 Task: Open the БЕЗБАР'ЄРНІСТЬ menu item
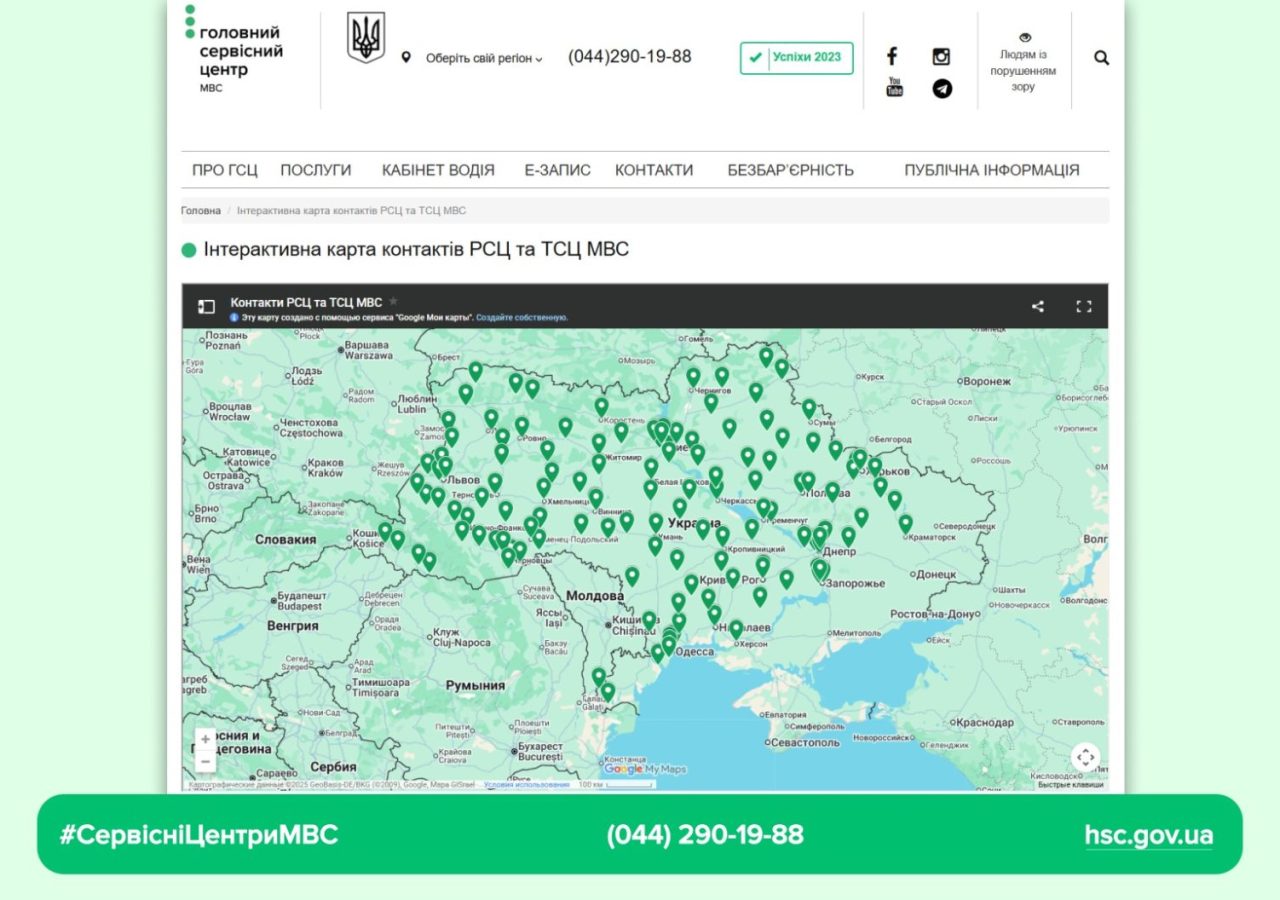coord(791,170)
